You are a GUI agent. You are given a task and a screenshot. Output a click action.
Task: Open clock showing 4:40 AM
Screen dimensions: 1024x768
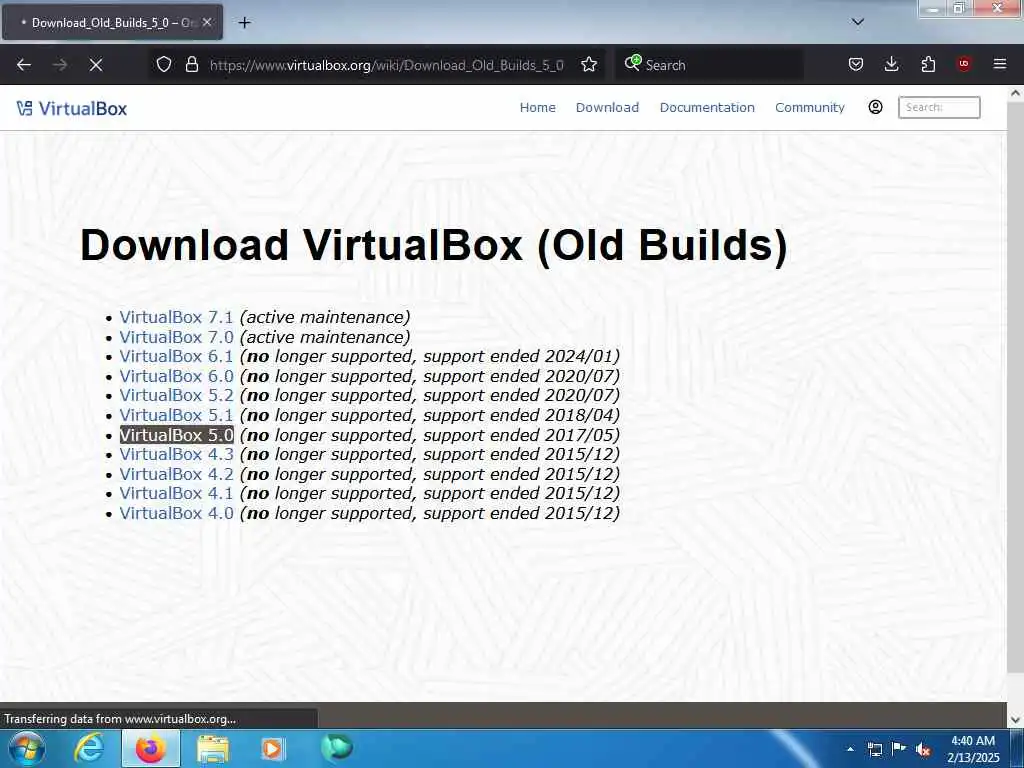pos(973,749)
